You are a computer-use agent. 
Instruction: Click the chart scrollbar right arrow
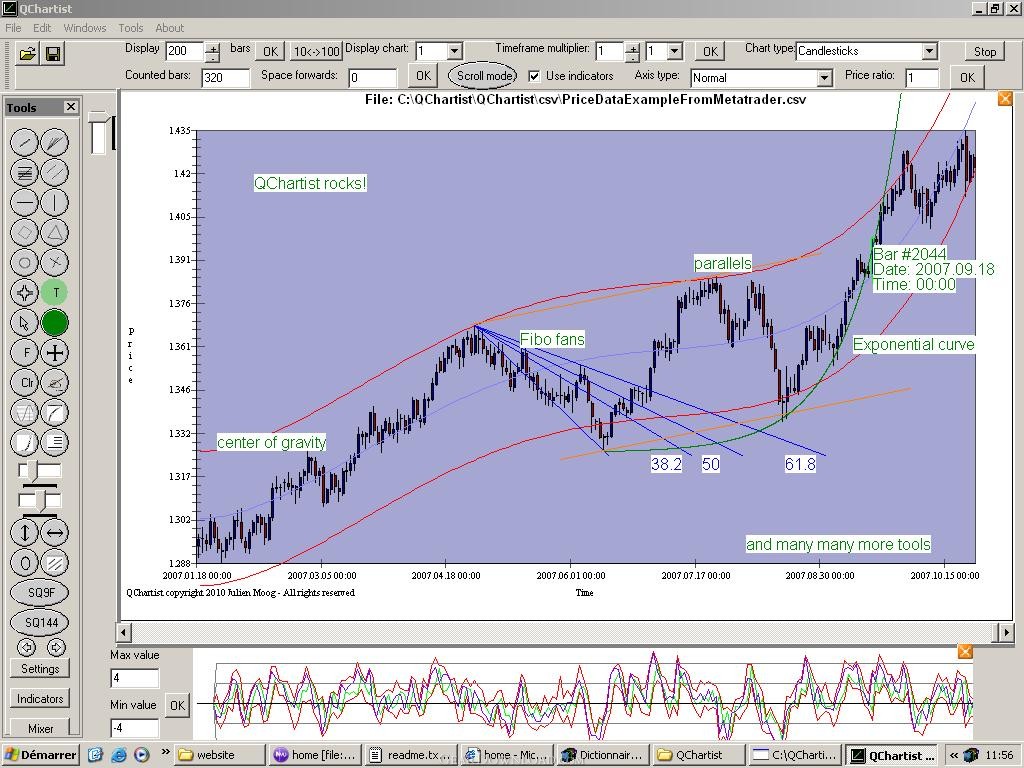pyautogui.click(x=1006, y=632)
